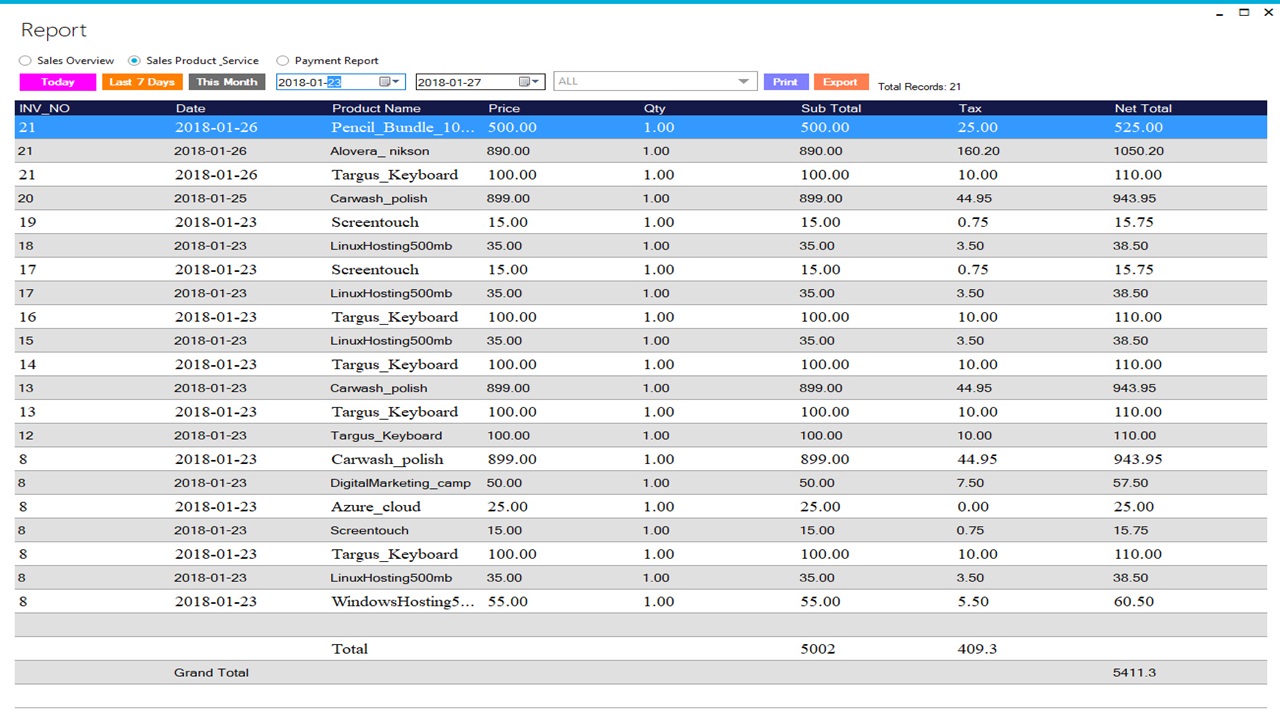Viewport: 1280px width, 720px height.
Task: Expand the start date dropdown arrow
Action: 397,81
